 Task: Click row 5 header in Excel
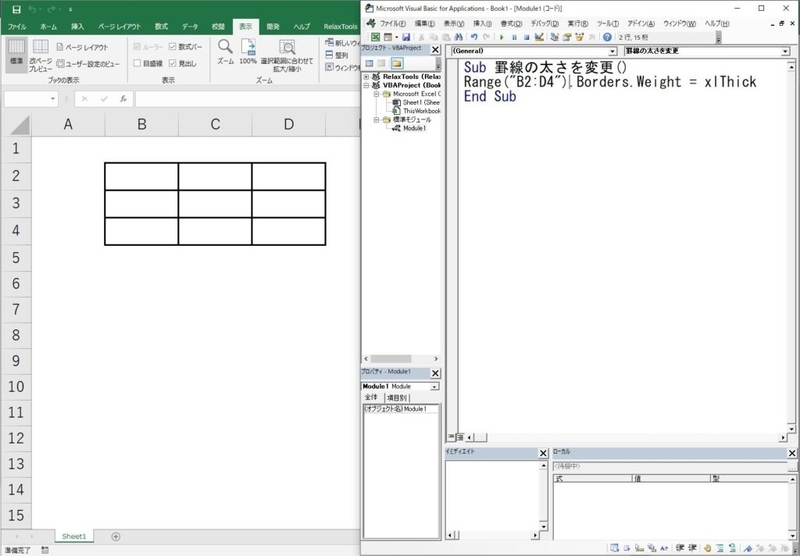click(x=16, y=257)
